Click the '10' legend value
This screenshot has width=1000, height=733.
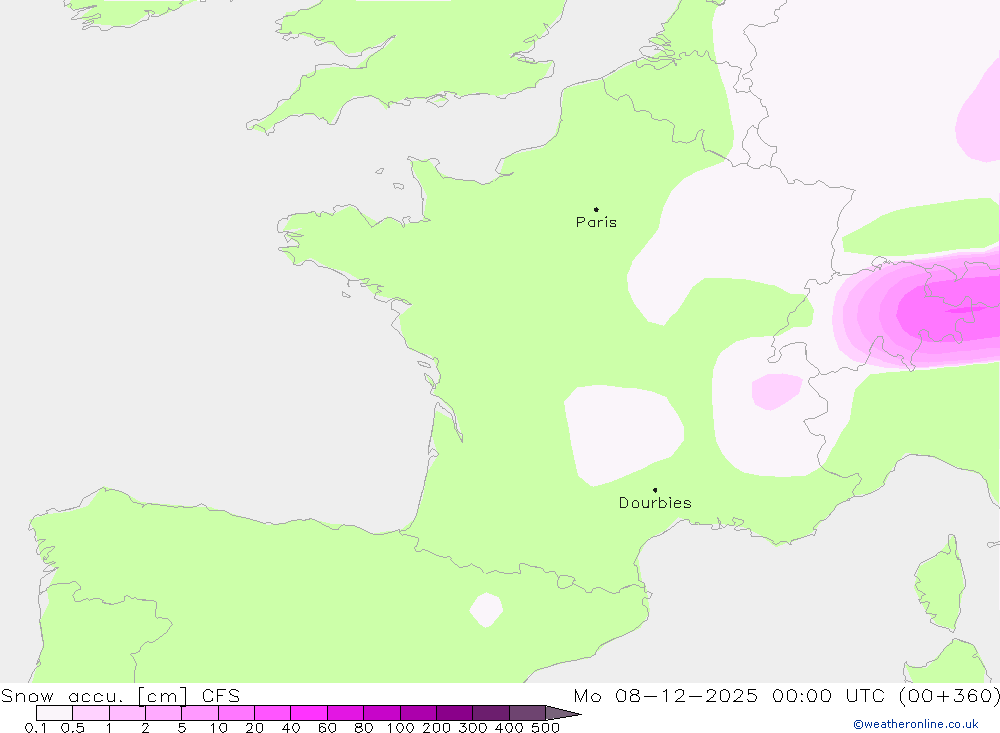point(218,727)
